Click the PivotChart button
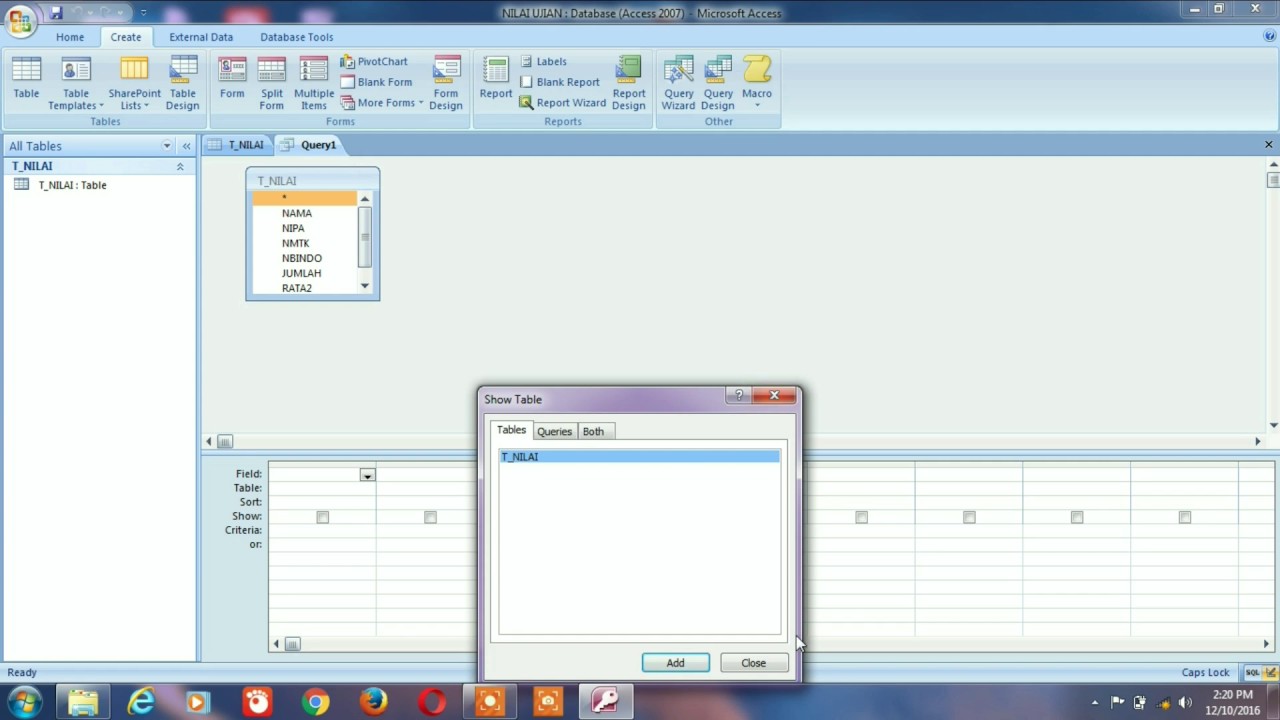This screenshot has height=720, width=1280. pyautogui.click(x=374, y=62)
